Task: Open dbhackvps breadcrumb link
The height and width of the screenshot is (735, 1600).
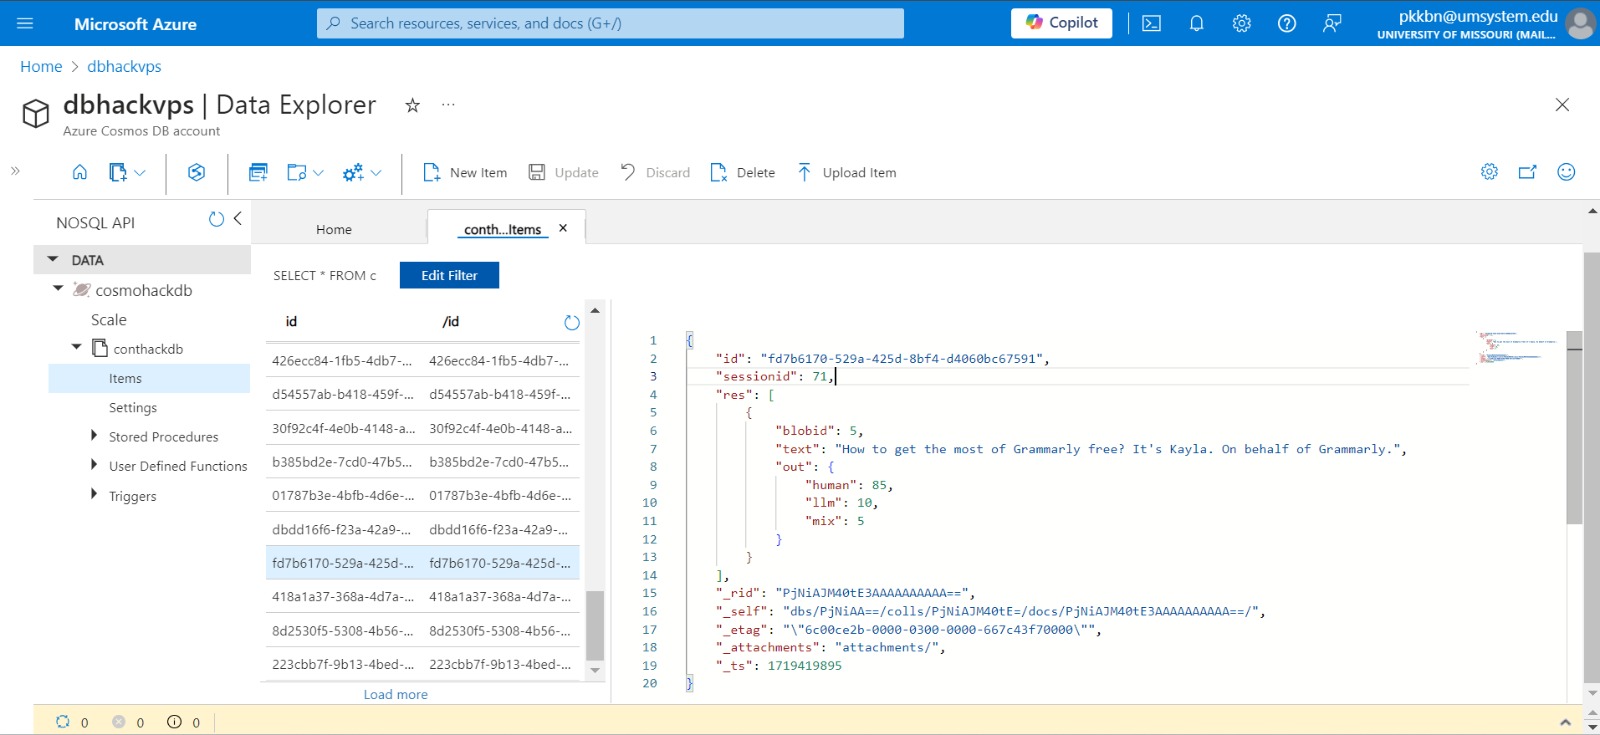Action: [x=124, y=66]
